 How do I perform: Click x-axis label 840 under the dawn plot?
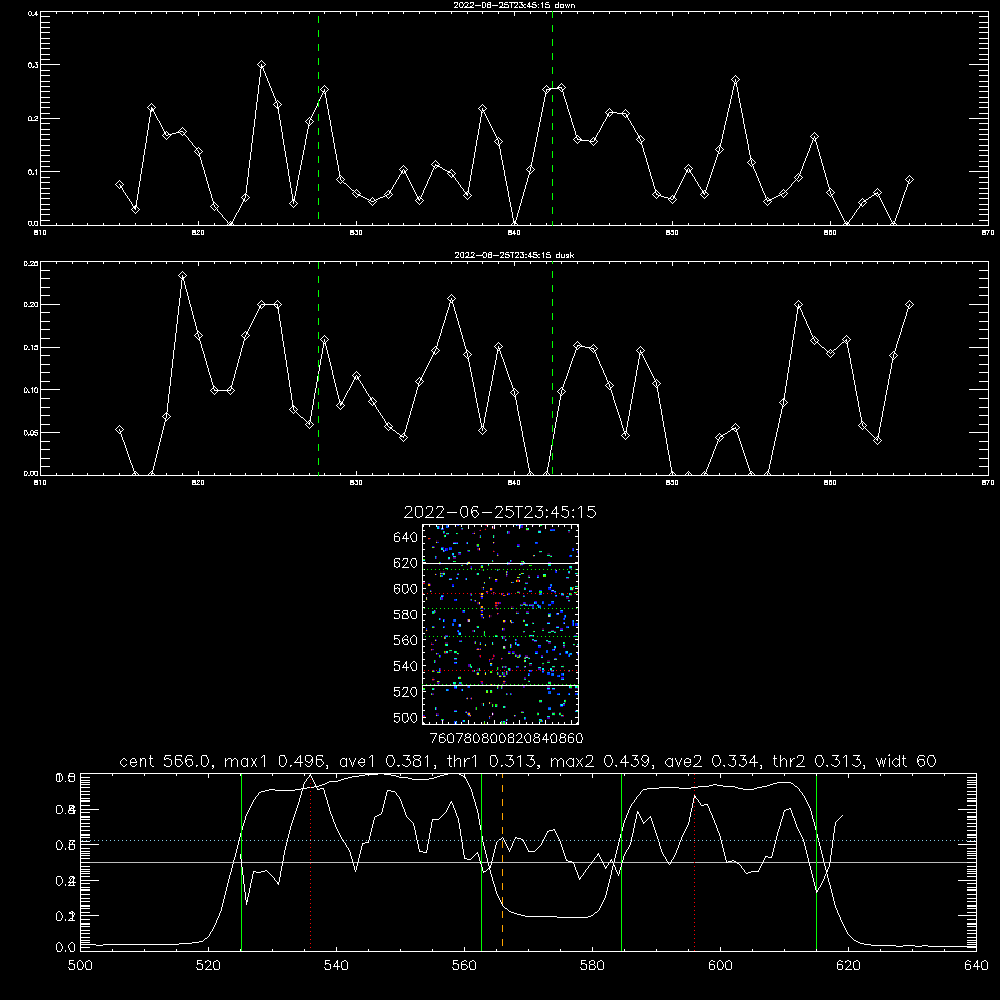pos(515,233)
